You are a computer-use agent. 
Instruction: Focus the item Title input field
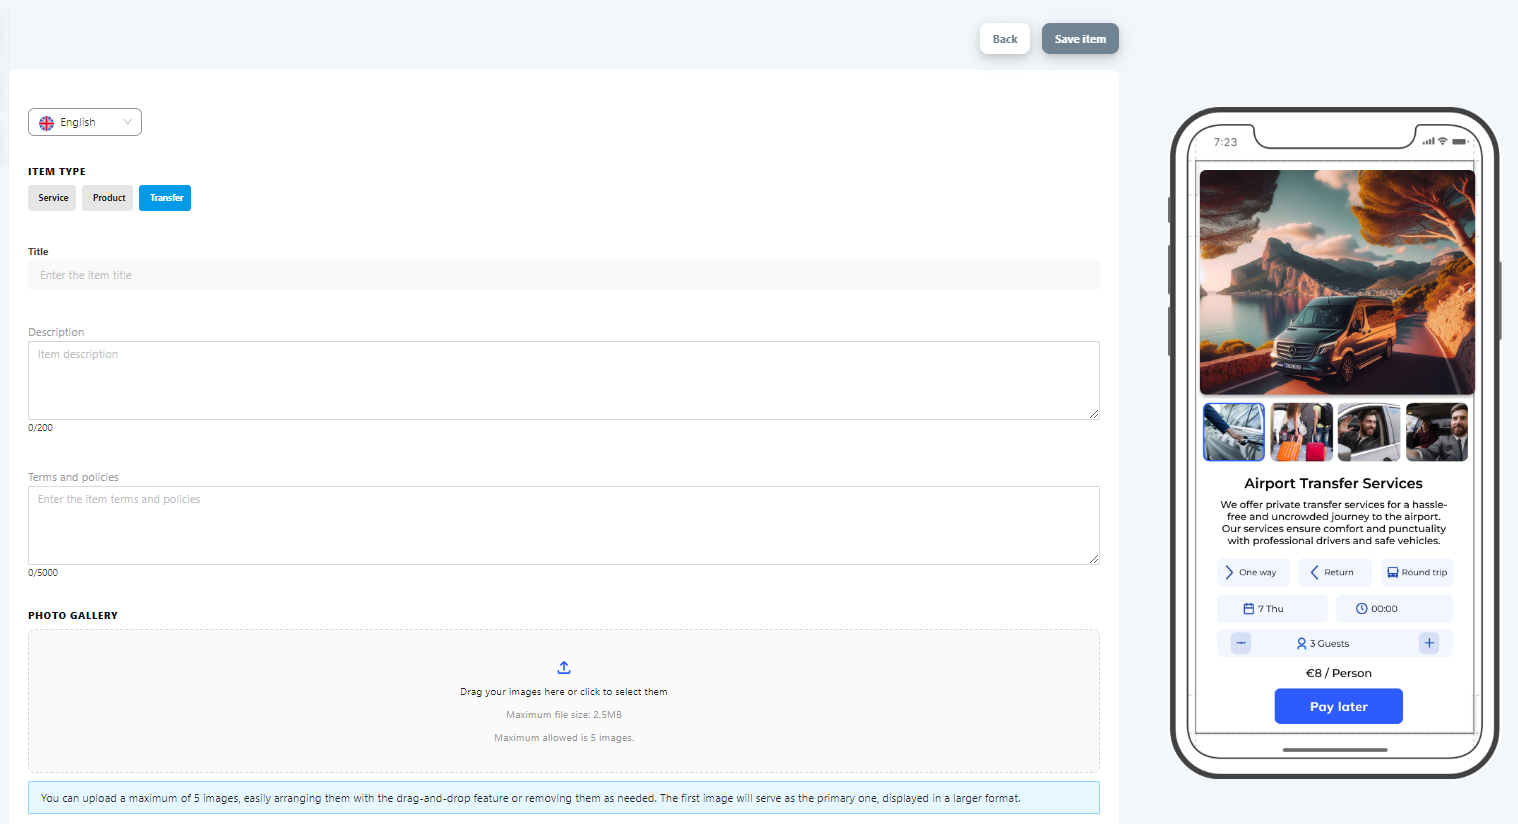tap(564, 275)
